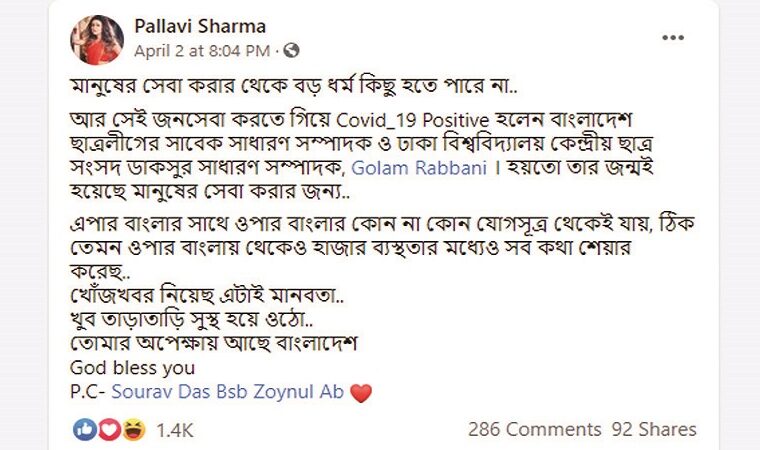Viewport: 760px width, 450px height.
Task: Click the globe public-audience icon
Action: point(291,50)
